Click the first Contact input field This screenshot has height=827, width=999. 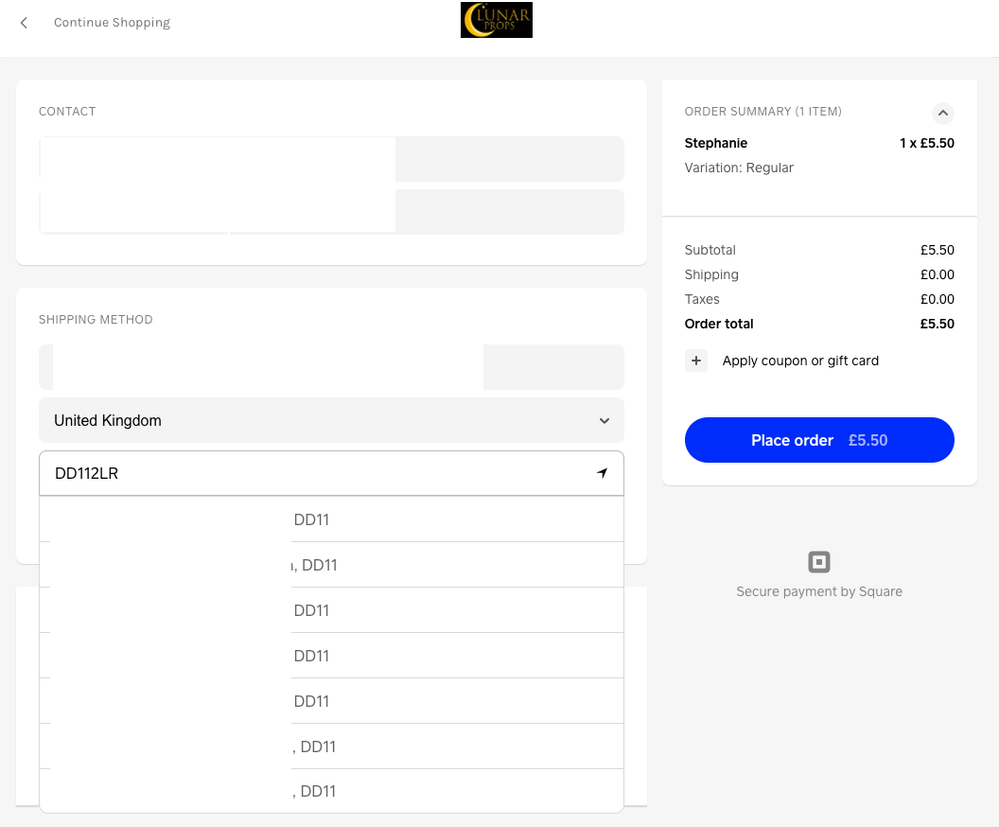point(331,159)
